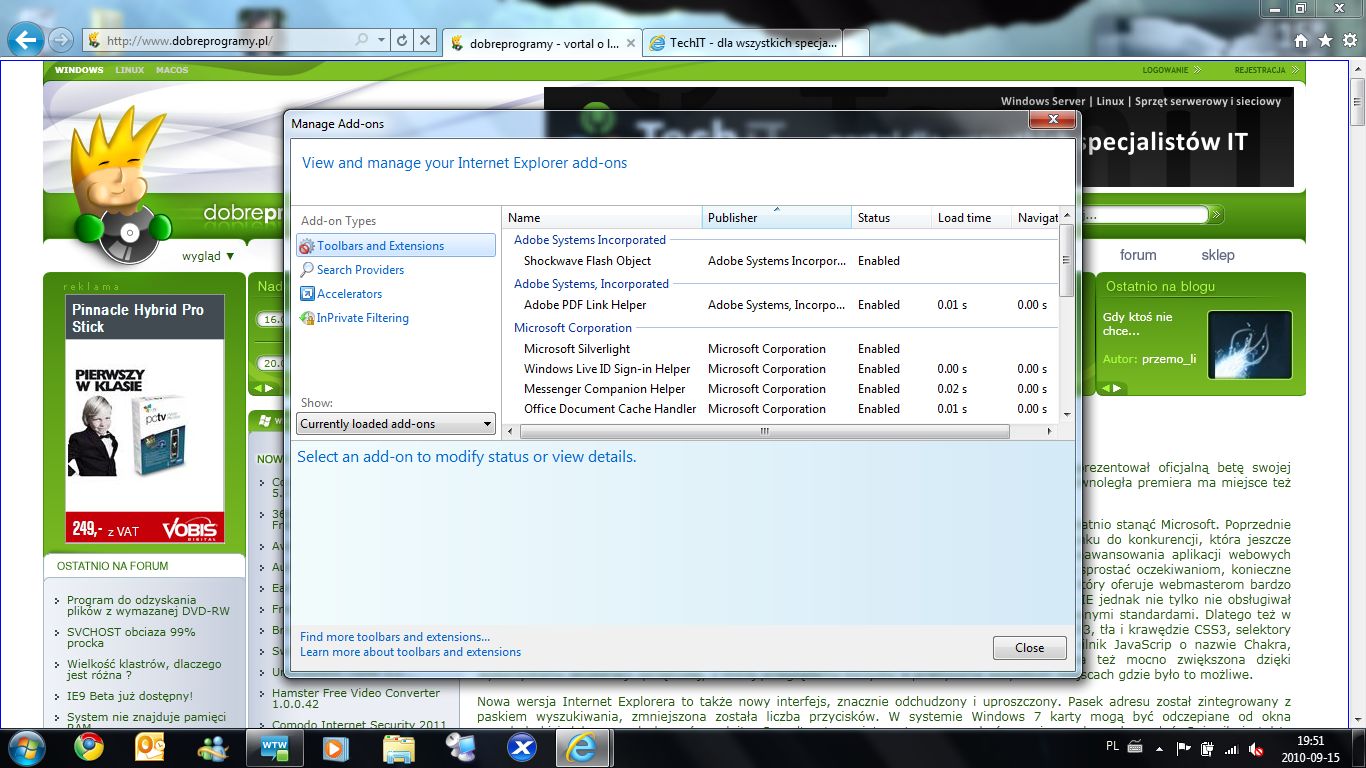
Task: Click the search magnifier in address bar
Action: [x=362, y=41]
